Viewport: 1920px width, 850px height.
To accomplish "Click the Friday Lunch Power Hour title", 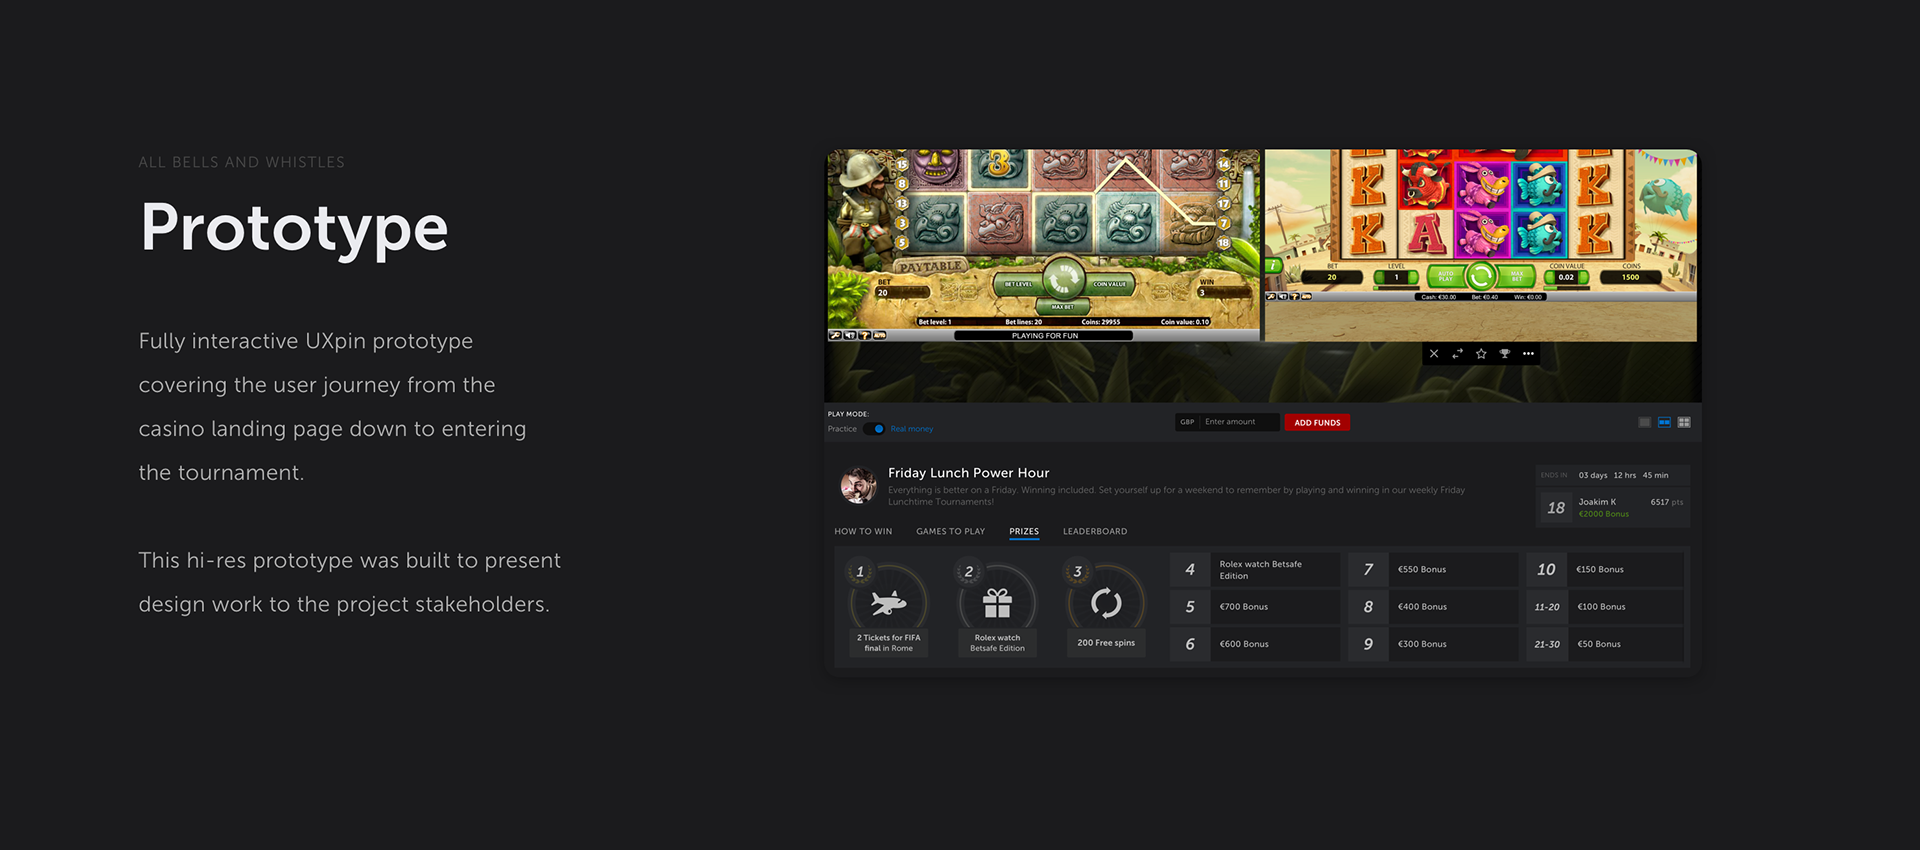I will (969, 473).
